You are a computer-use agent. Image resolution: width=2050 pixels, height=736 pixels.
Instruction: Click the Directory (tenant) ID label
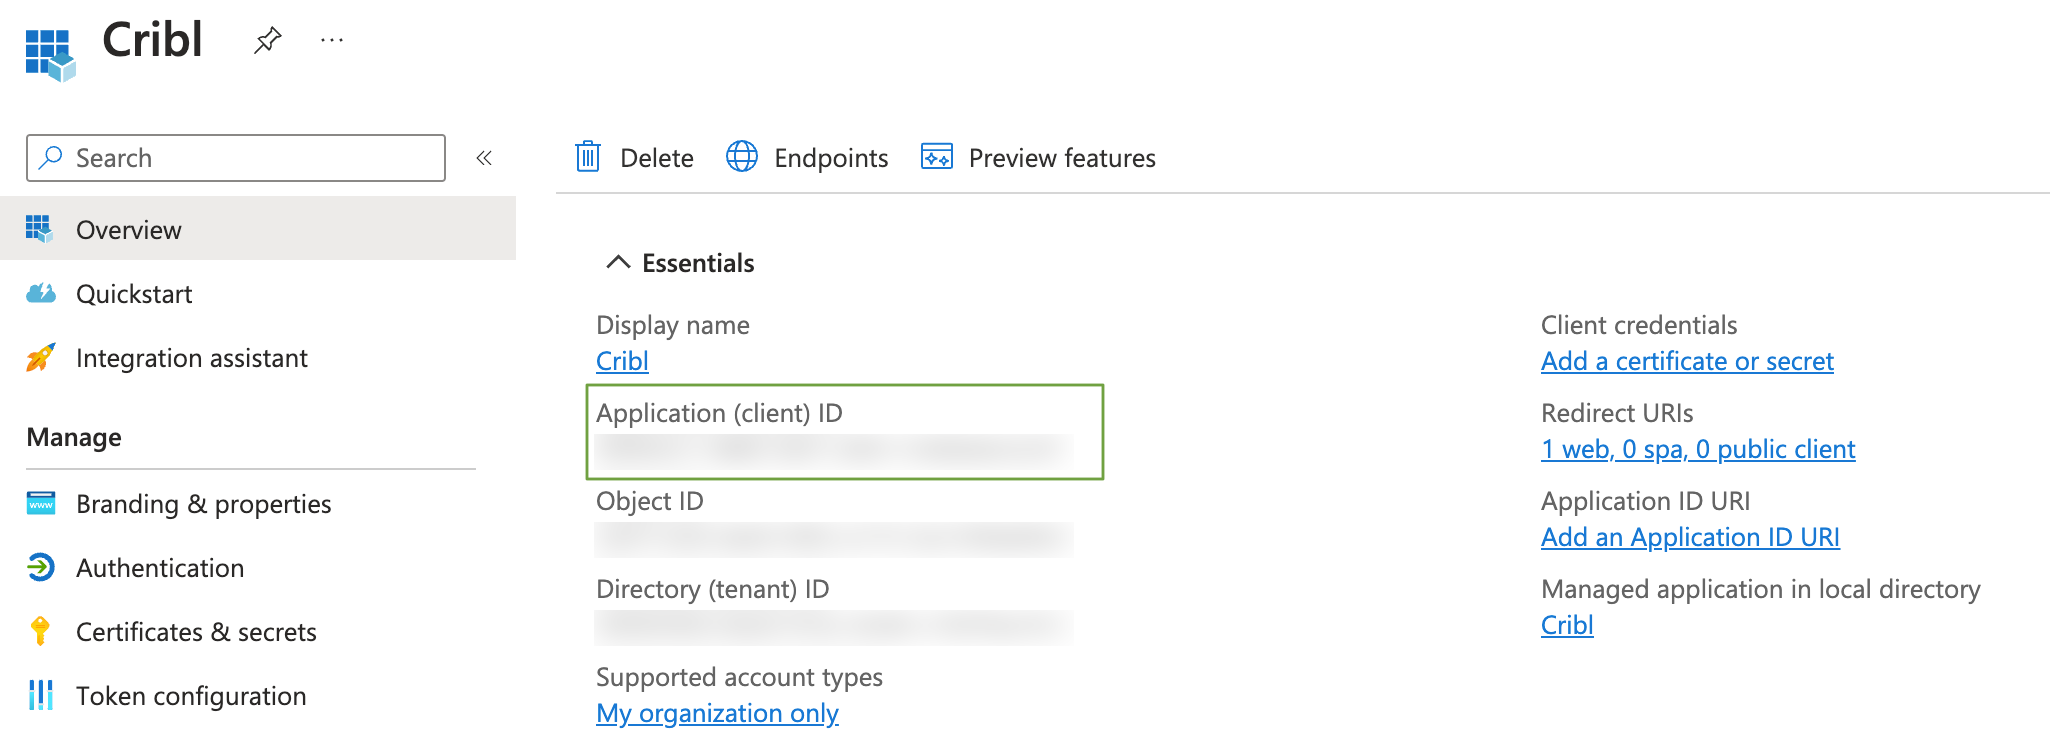click(x=713, y=589)
